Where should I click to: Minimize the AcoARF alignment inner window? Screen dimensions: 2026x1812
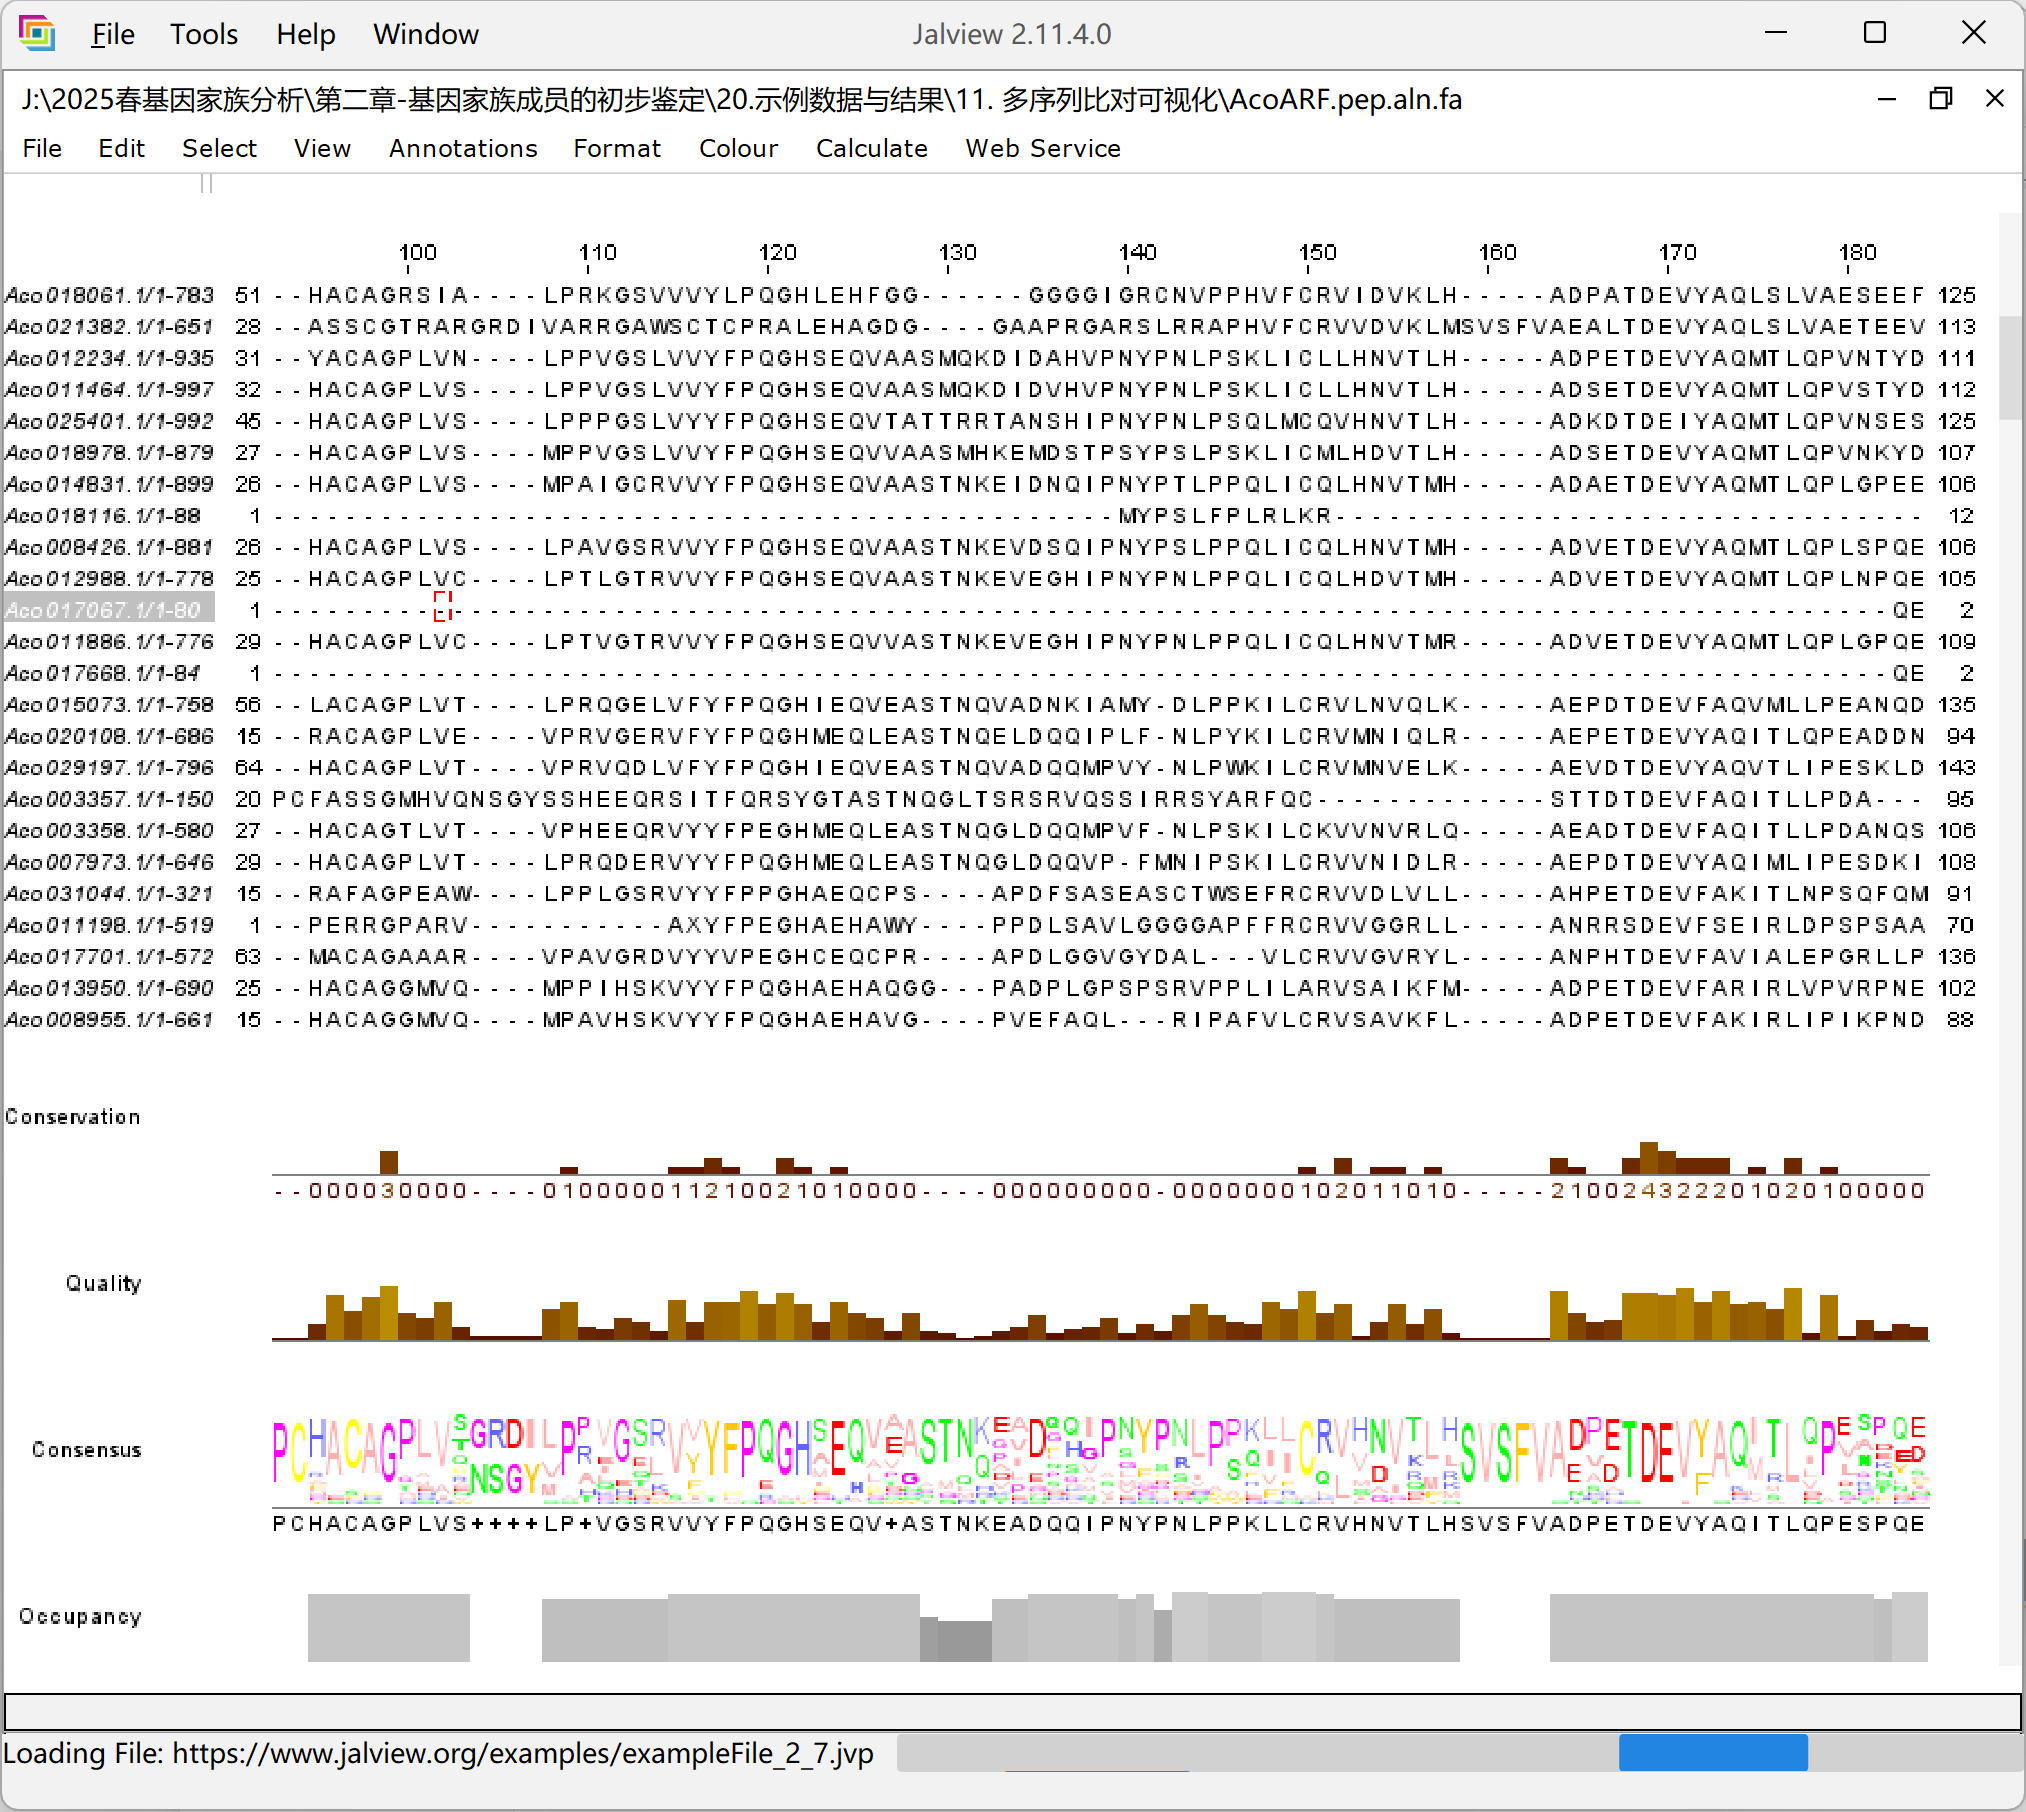(1886, 99)
